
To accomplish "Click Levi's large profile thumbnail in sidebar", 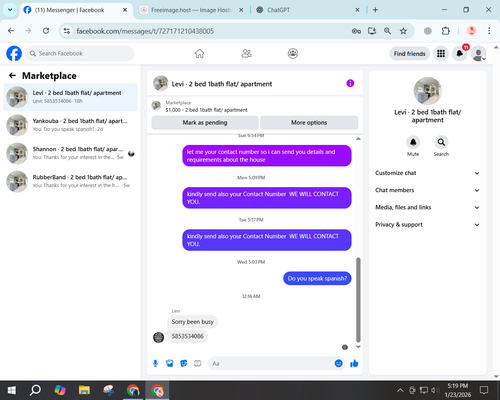I will (x=427, y=91).
